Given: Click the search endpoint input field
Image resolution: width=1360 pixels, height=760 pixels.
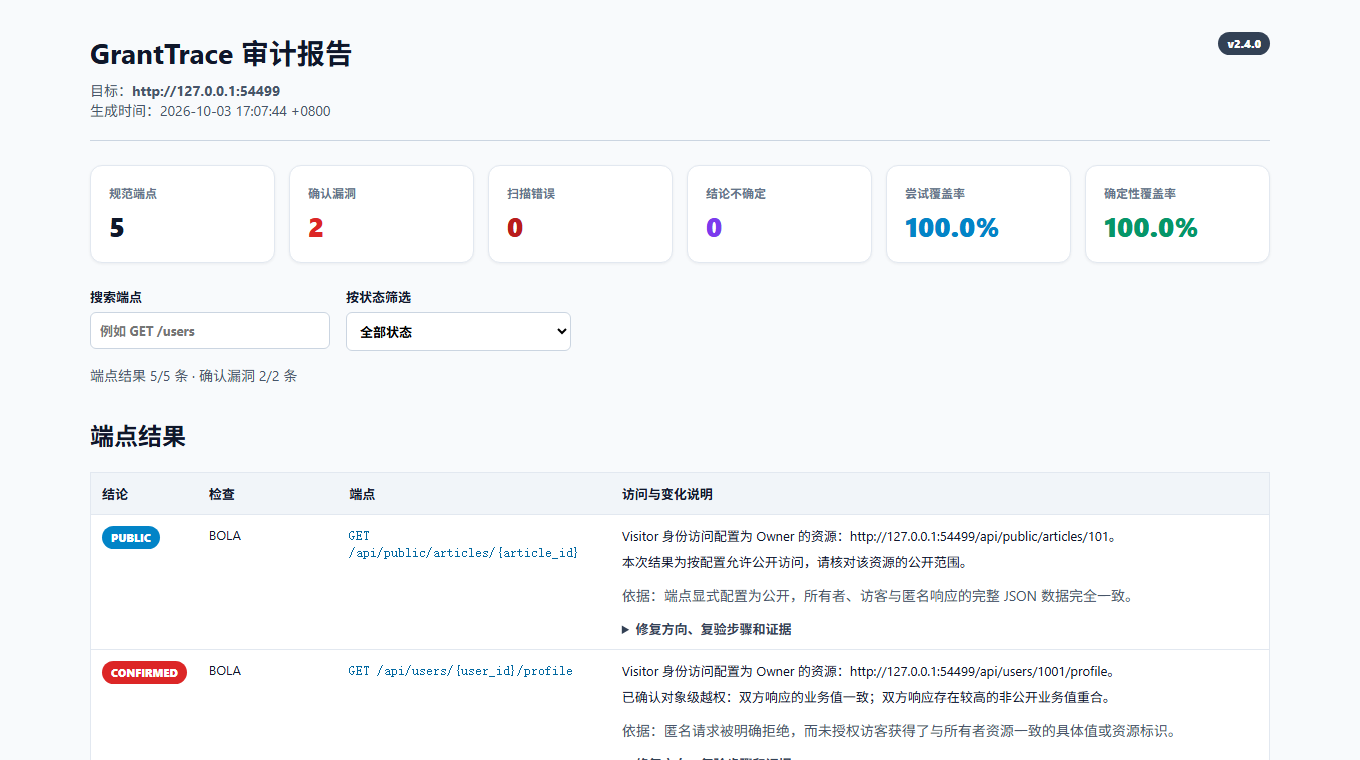Looking at the screenshot, I should [x=210, y=331].
